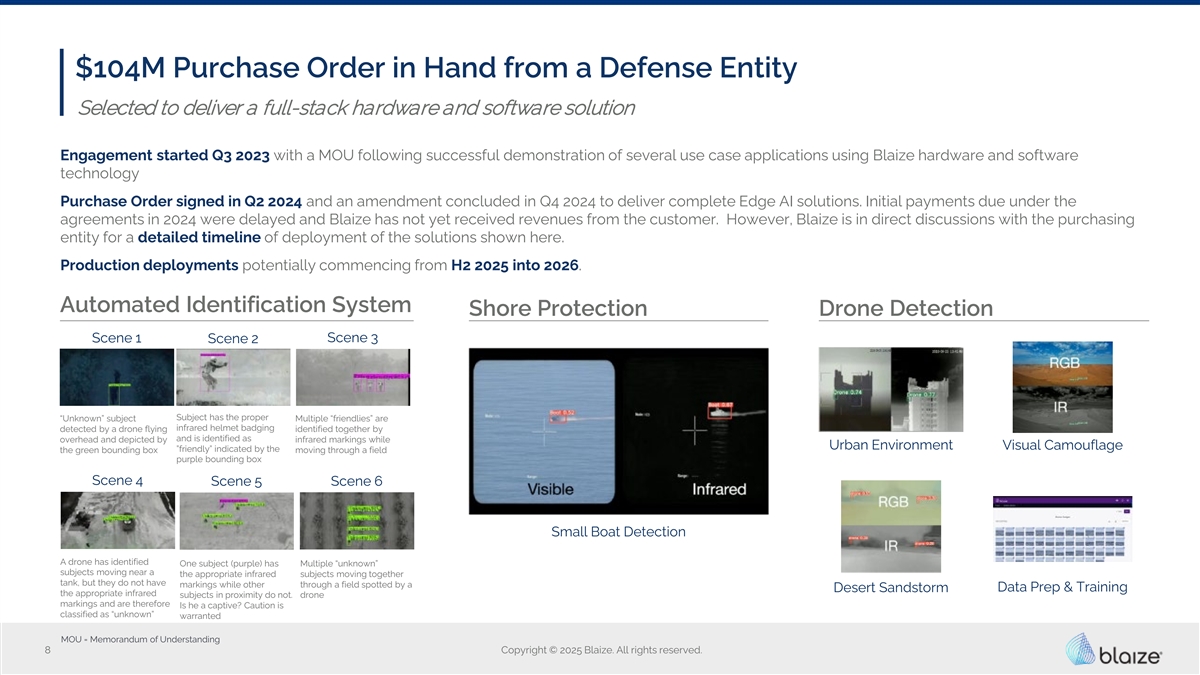Click the Copyright 2025 Blaize footer text
Screen dimensions: 1200x675
[600, 651]
